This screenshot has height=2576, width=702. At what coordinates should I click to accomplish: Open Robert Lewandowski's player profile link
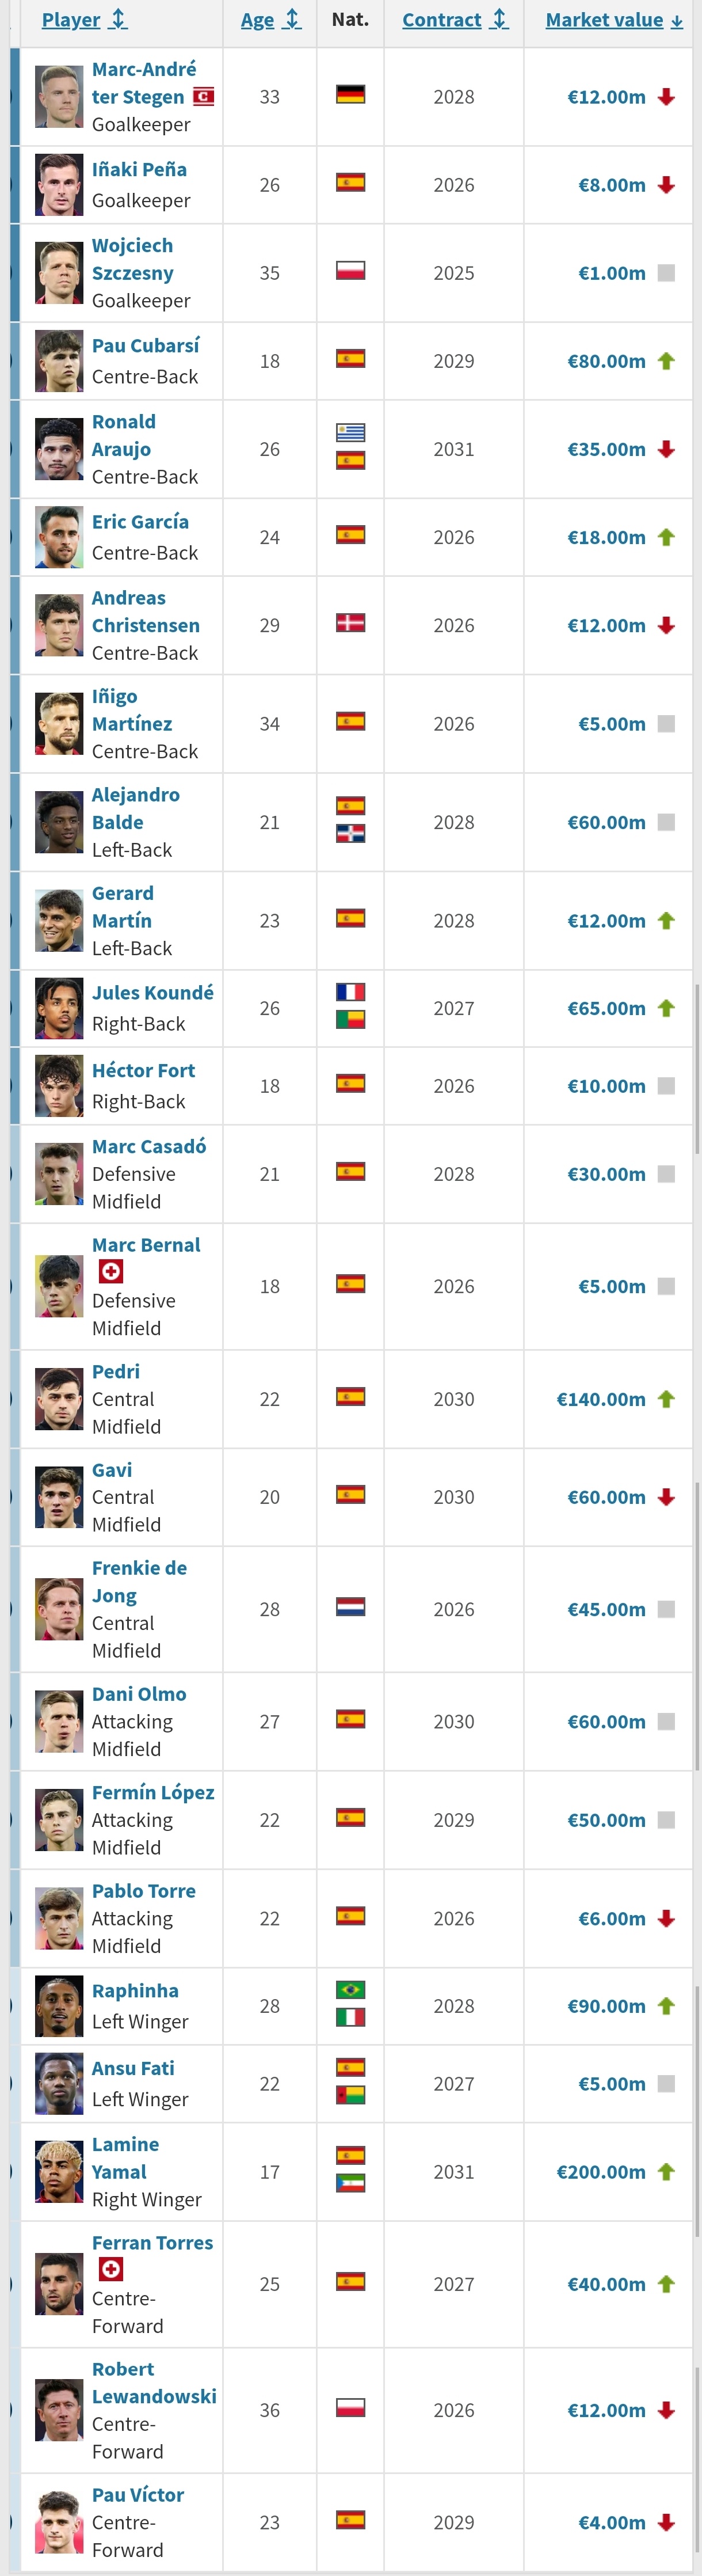tap(154, 2383)
